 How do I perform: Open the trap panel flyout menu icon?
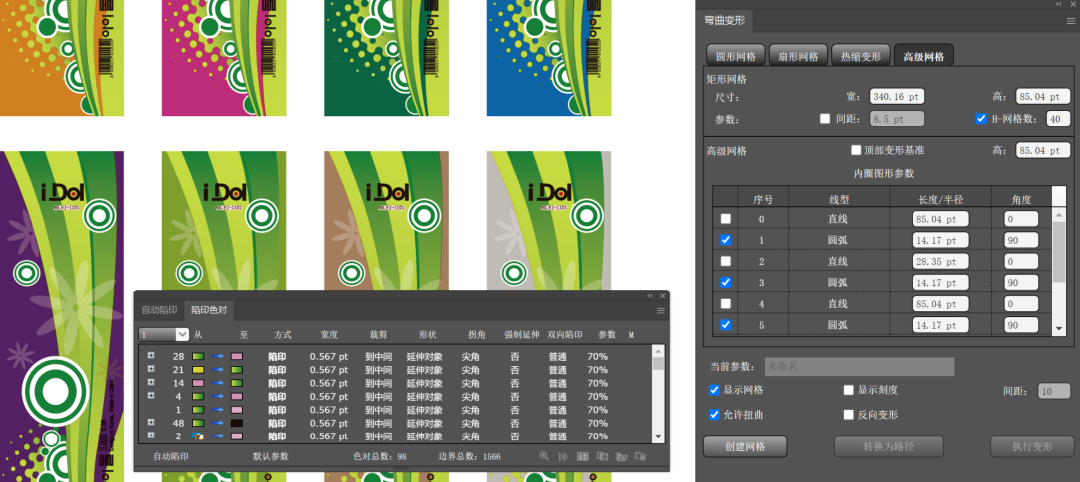coord(661,311)
